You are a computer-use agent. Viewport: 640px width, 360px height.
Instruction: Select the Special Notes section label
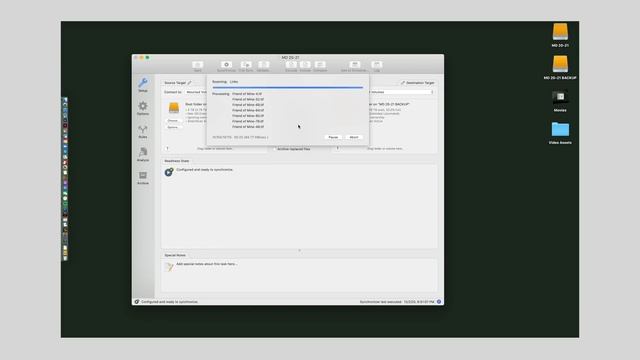(x=175, y=255)
